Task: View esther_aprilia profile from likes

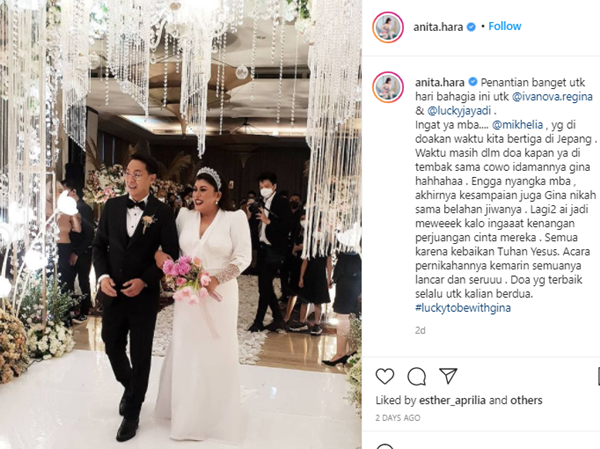Action: (452, 400)
